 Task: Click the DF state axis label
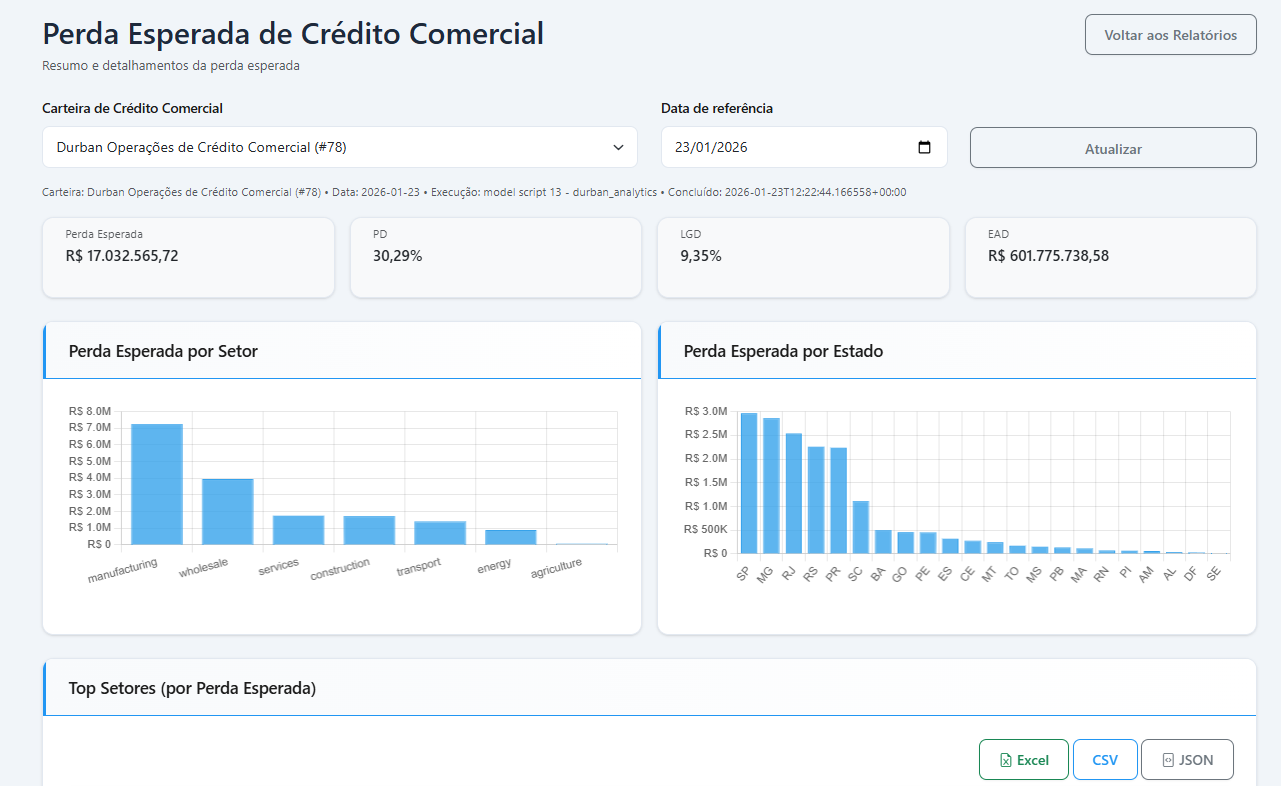(x=1192, y=573)
